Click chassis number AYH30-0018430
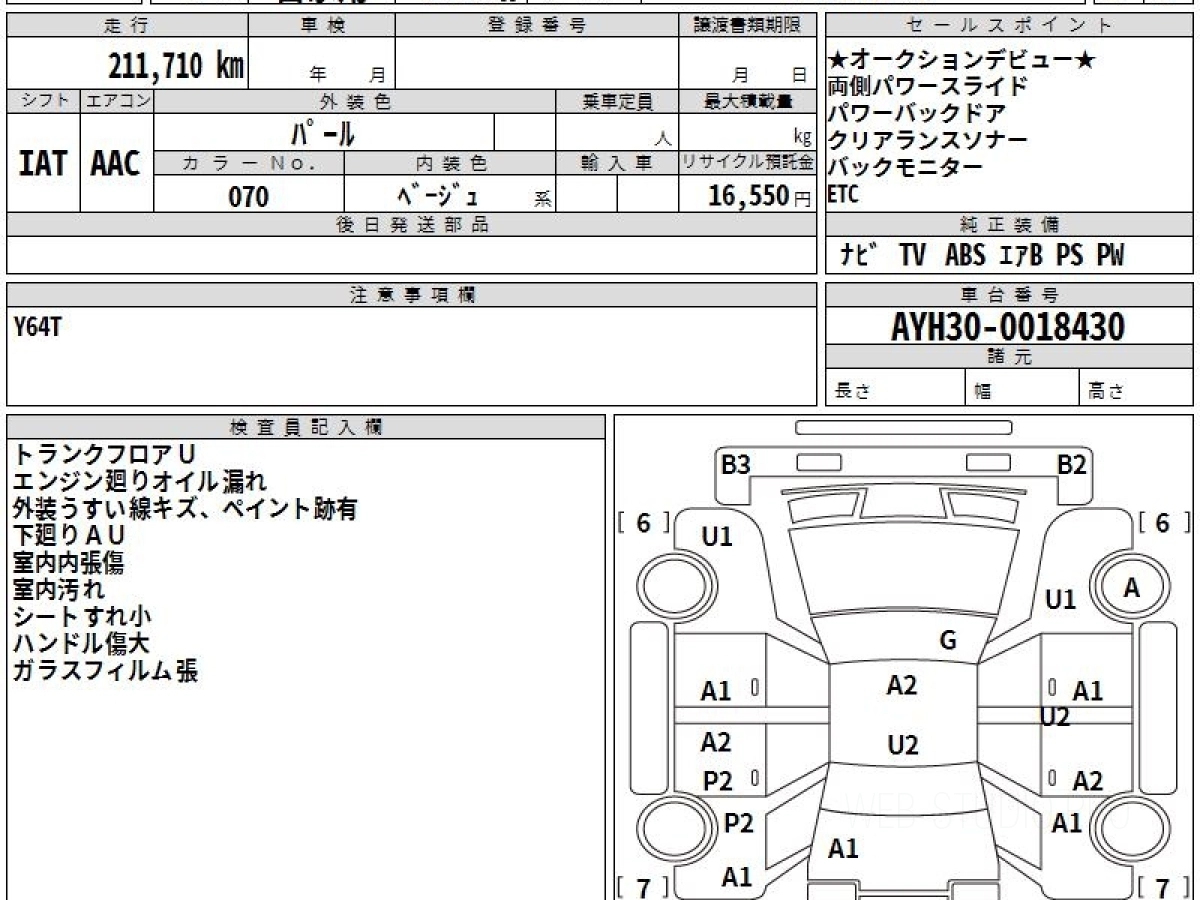The image size is (1200, 900). click(1008, 327)
